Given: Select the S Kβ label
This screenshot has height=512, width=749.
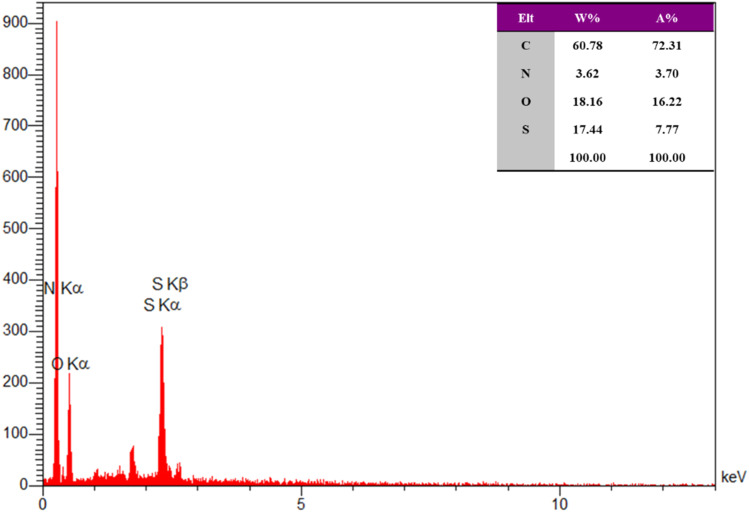Looking at the screenshot, I should click(170, 284).
